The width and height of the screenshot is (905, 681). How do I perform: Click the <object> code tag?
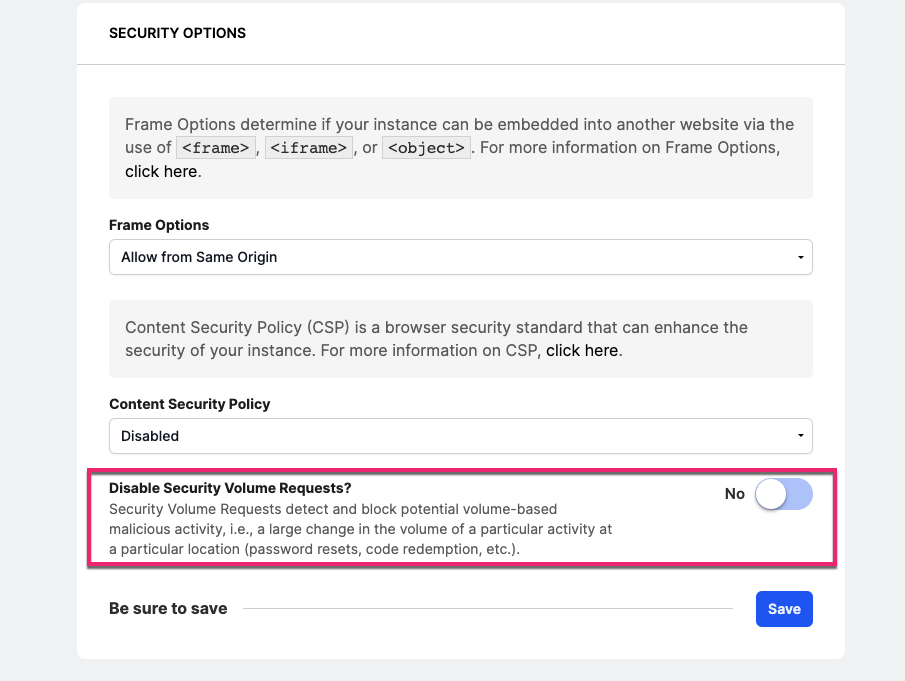pyautogui.click(x=427, y=148)
